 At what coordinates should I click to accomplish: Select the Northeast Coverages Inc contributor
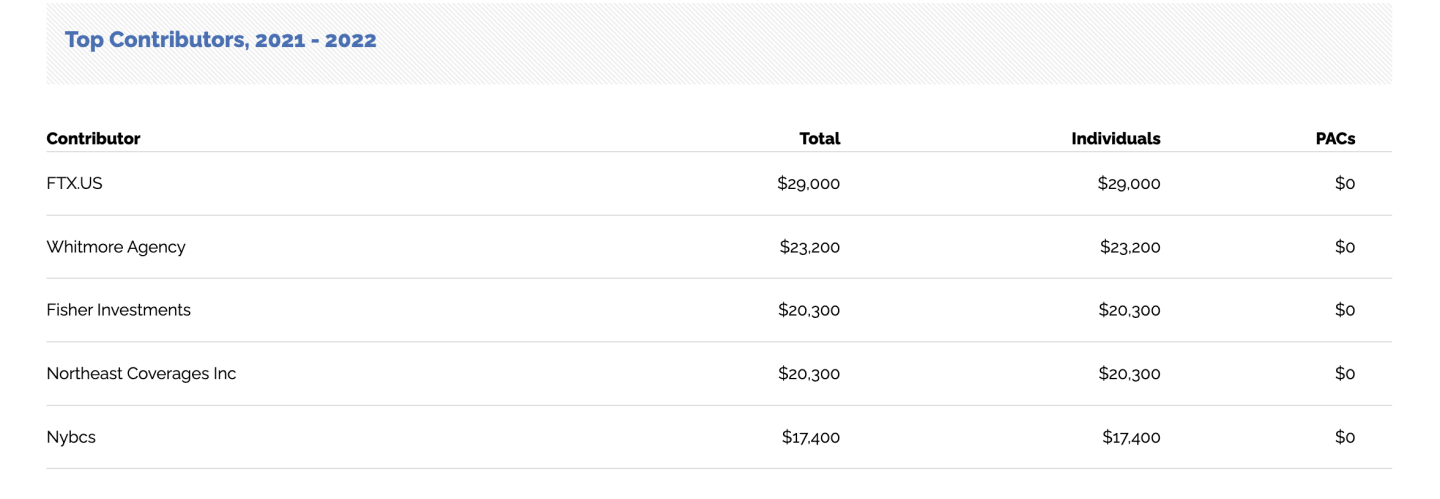141,374
